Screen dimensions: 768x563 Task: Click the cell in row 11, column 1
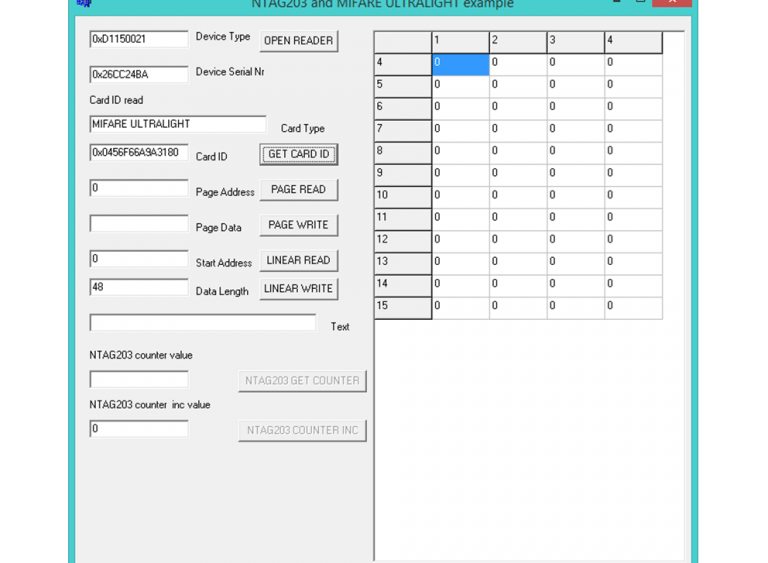point(460,219)
